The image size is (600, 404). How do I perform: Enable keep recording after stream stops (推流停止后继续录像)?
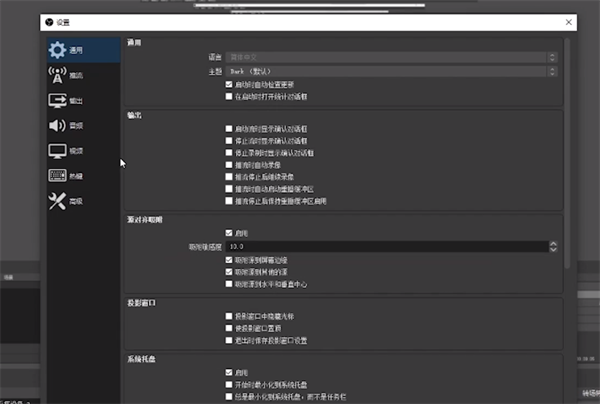coord(229,177)
